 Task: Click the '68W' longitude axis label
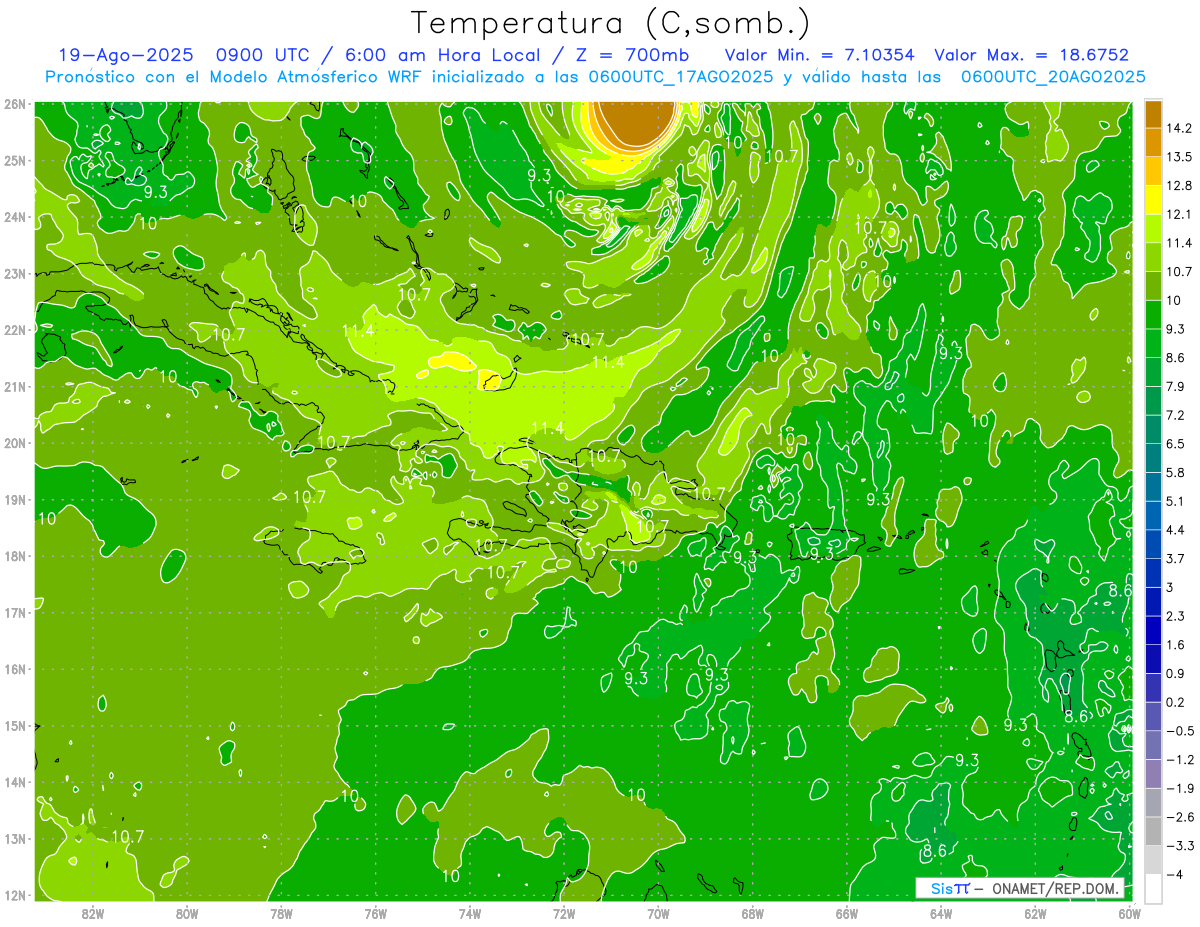pos(752,913)
